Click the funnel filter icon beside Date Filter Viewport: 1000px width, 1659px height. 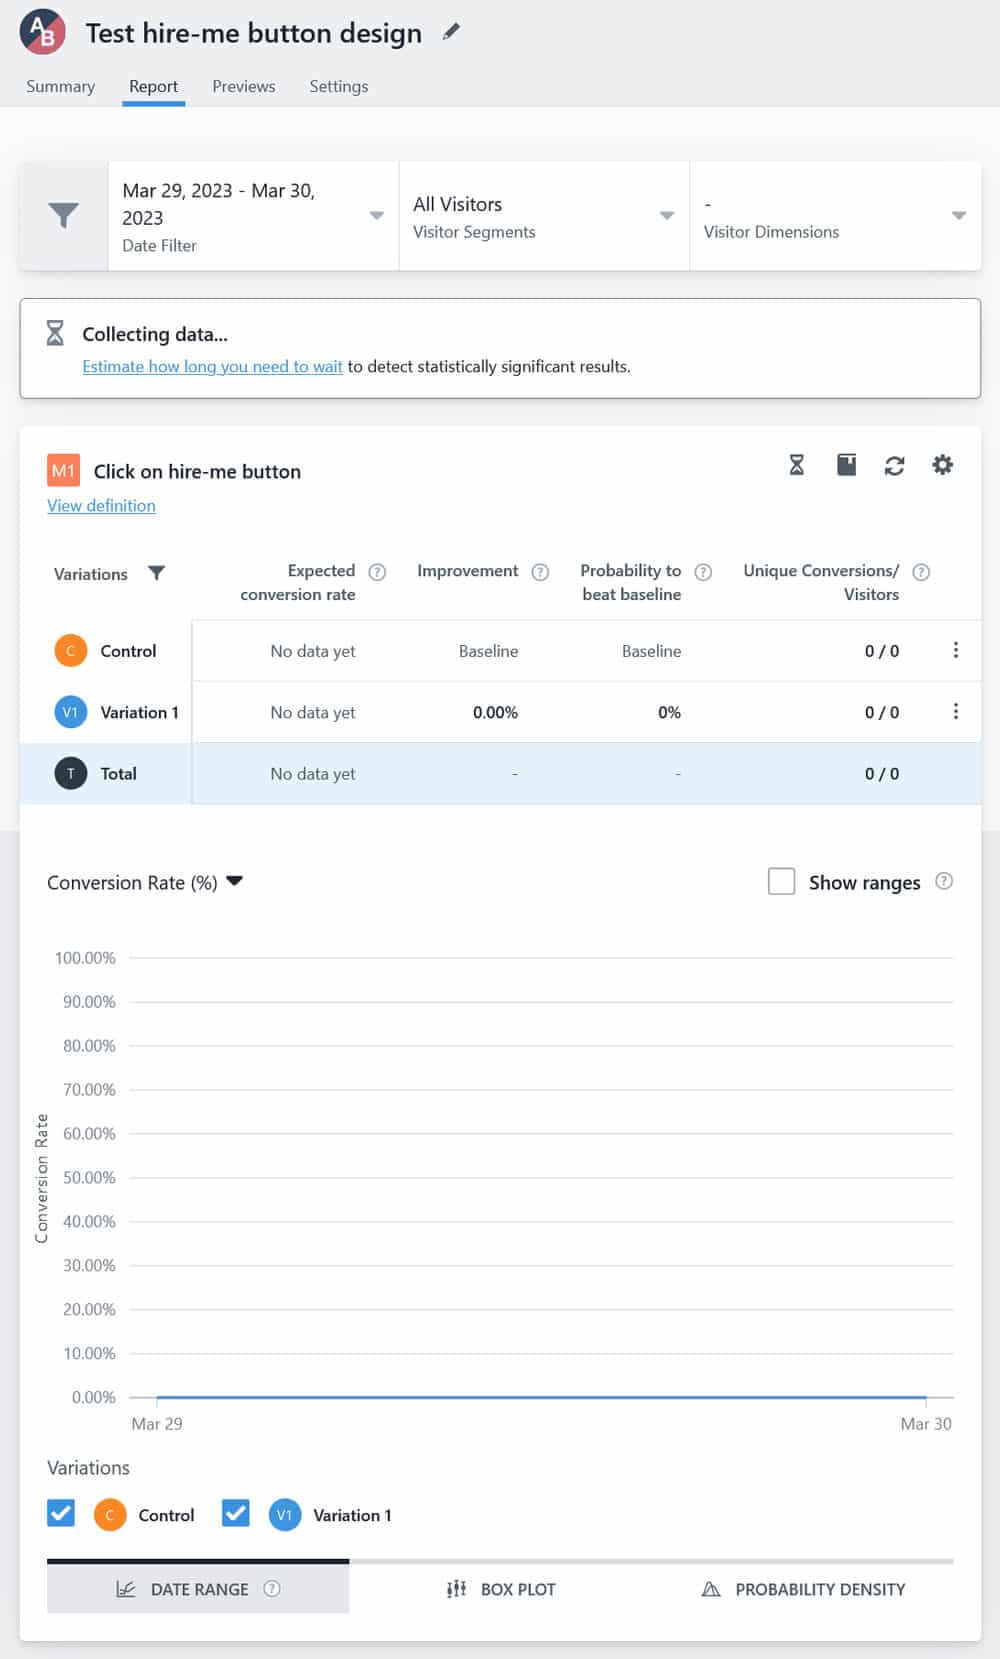click(63, 215)
